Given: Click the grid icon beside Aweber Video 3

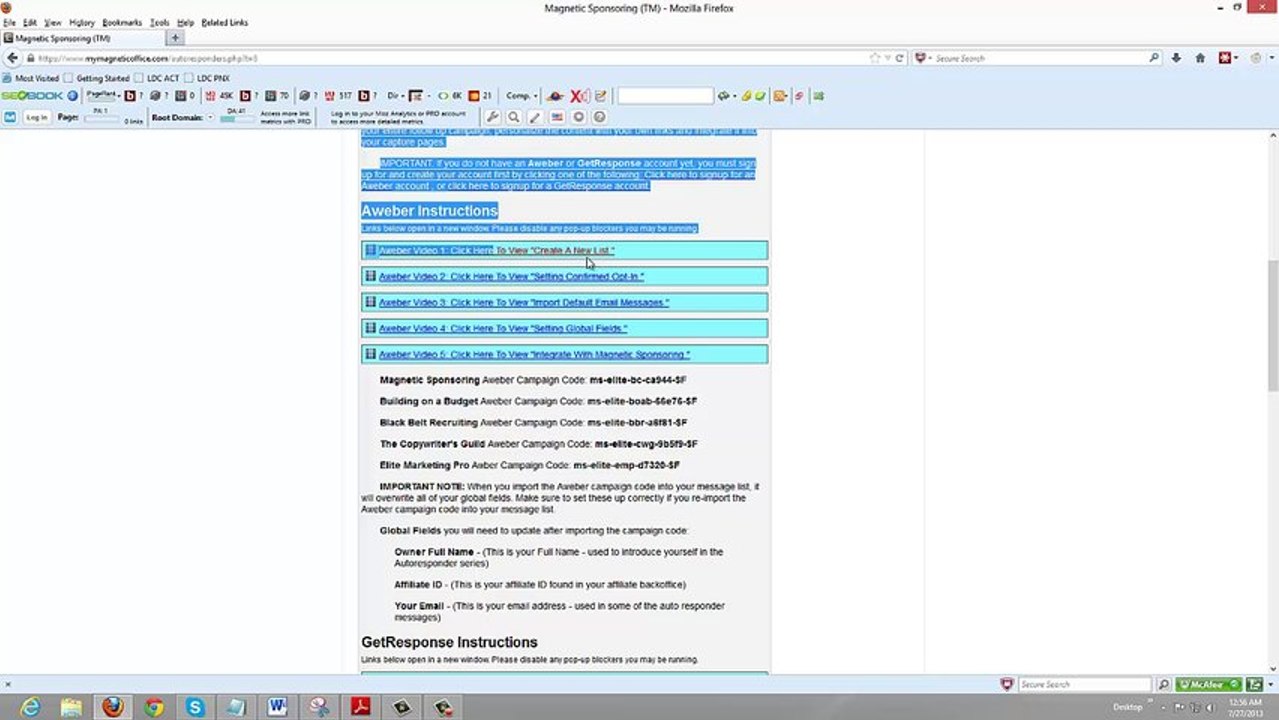Looking at the screenshot, I should pyautogui.click(x=370, y=302).
